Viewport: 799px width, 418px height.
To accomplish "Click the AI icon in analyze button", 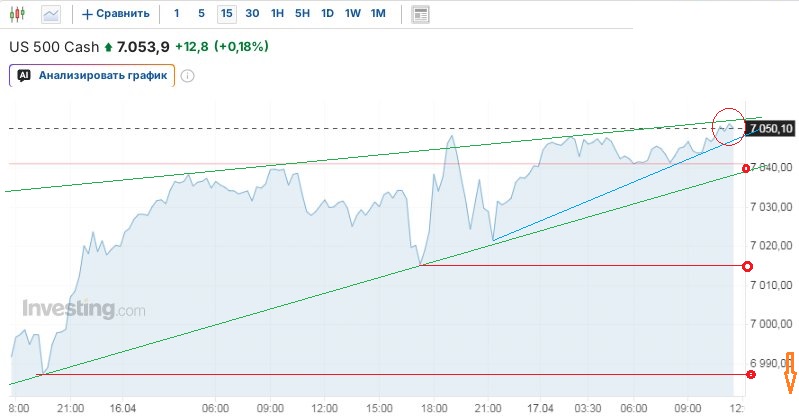I will coord(24,75).
